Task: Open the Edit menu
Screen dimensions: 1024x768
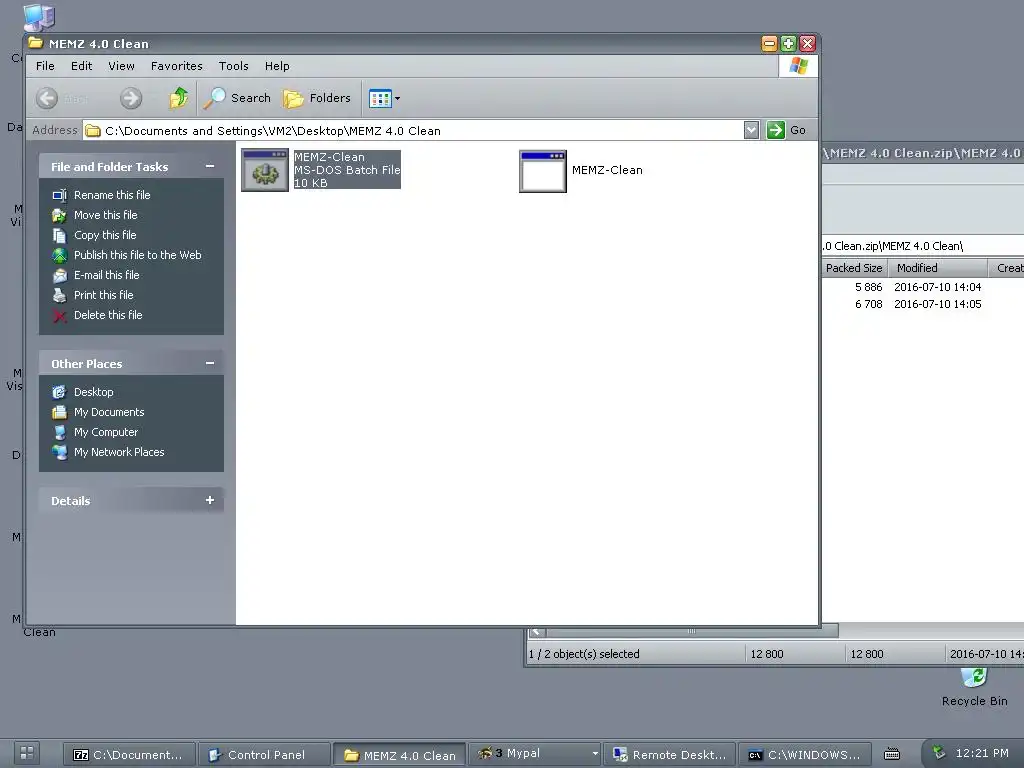Action: [x=82, y=66]
